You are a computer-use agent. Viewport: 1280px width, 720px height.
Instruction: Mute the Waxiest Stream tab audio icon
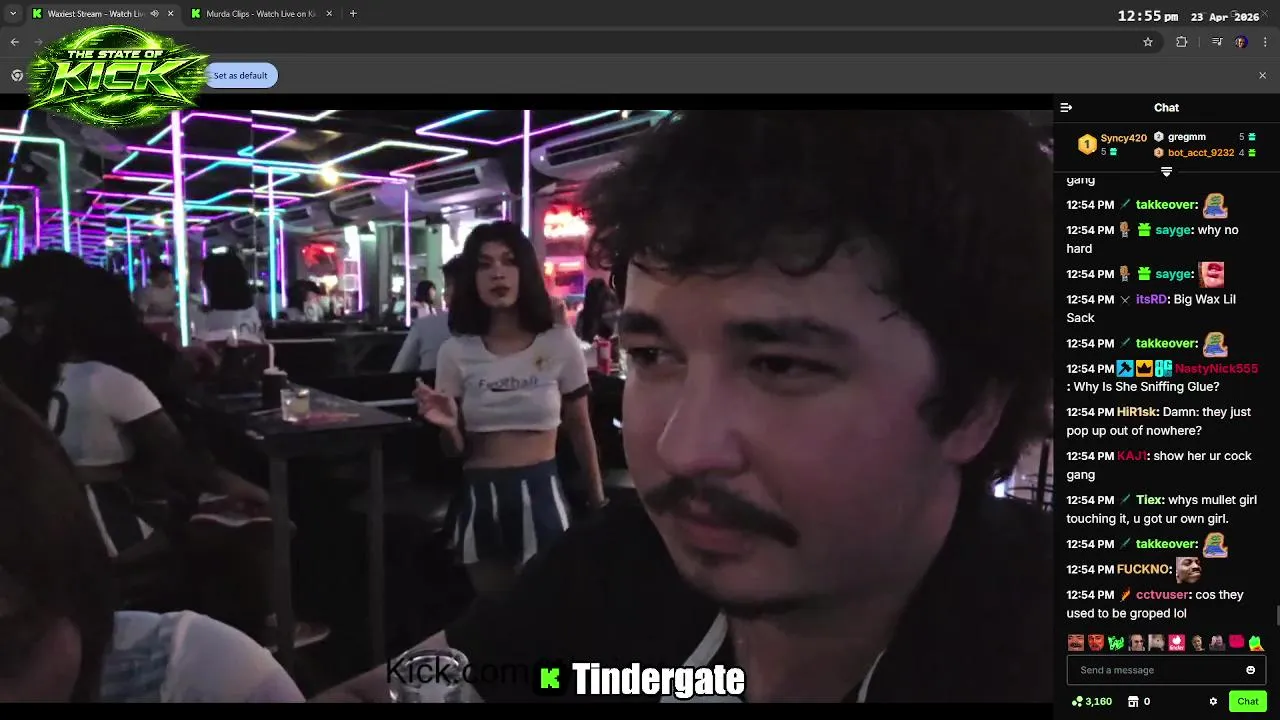[x=154, y=14]
